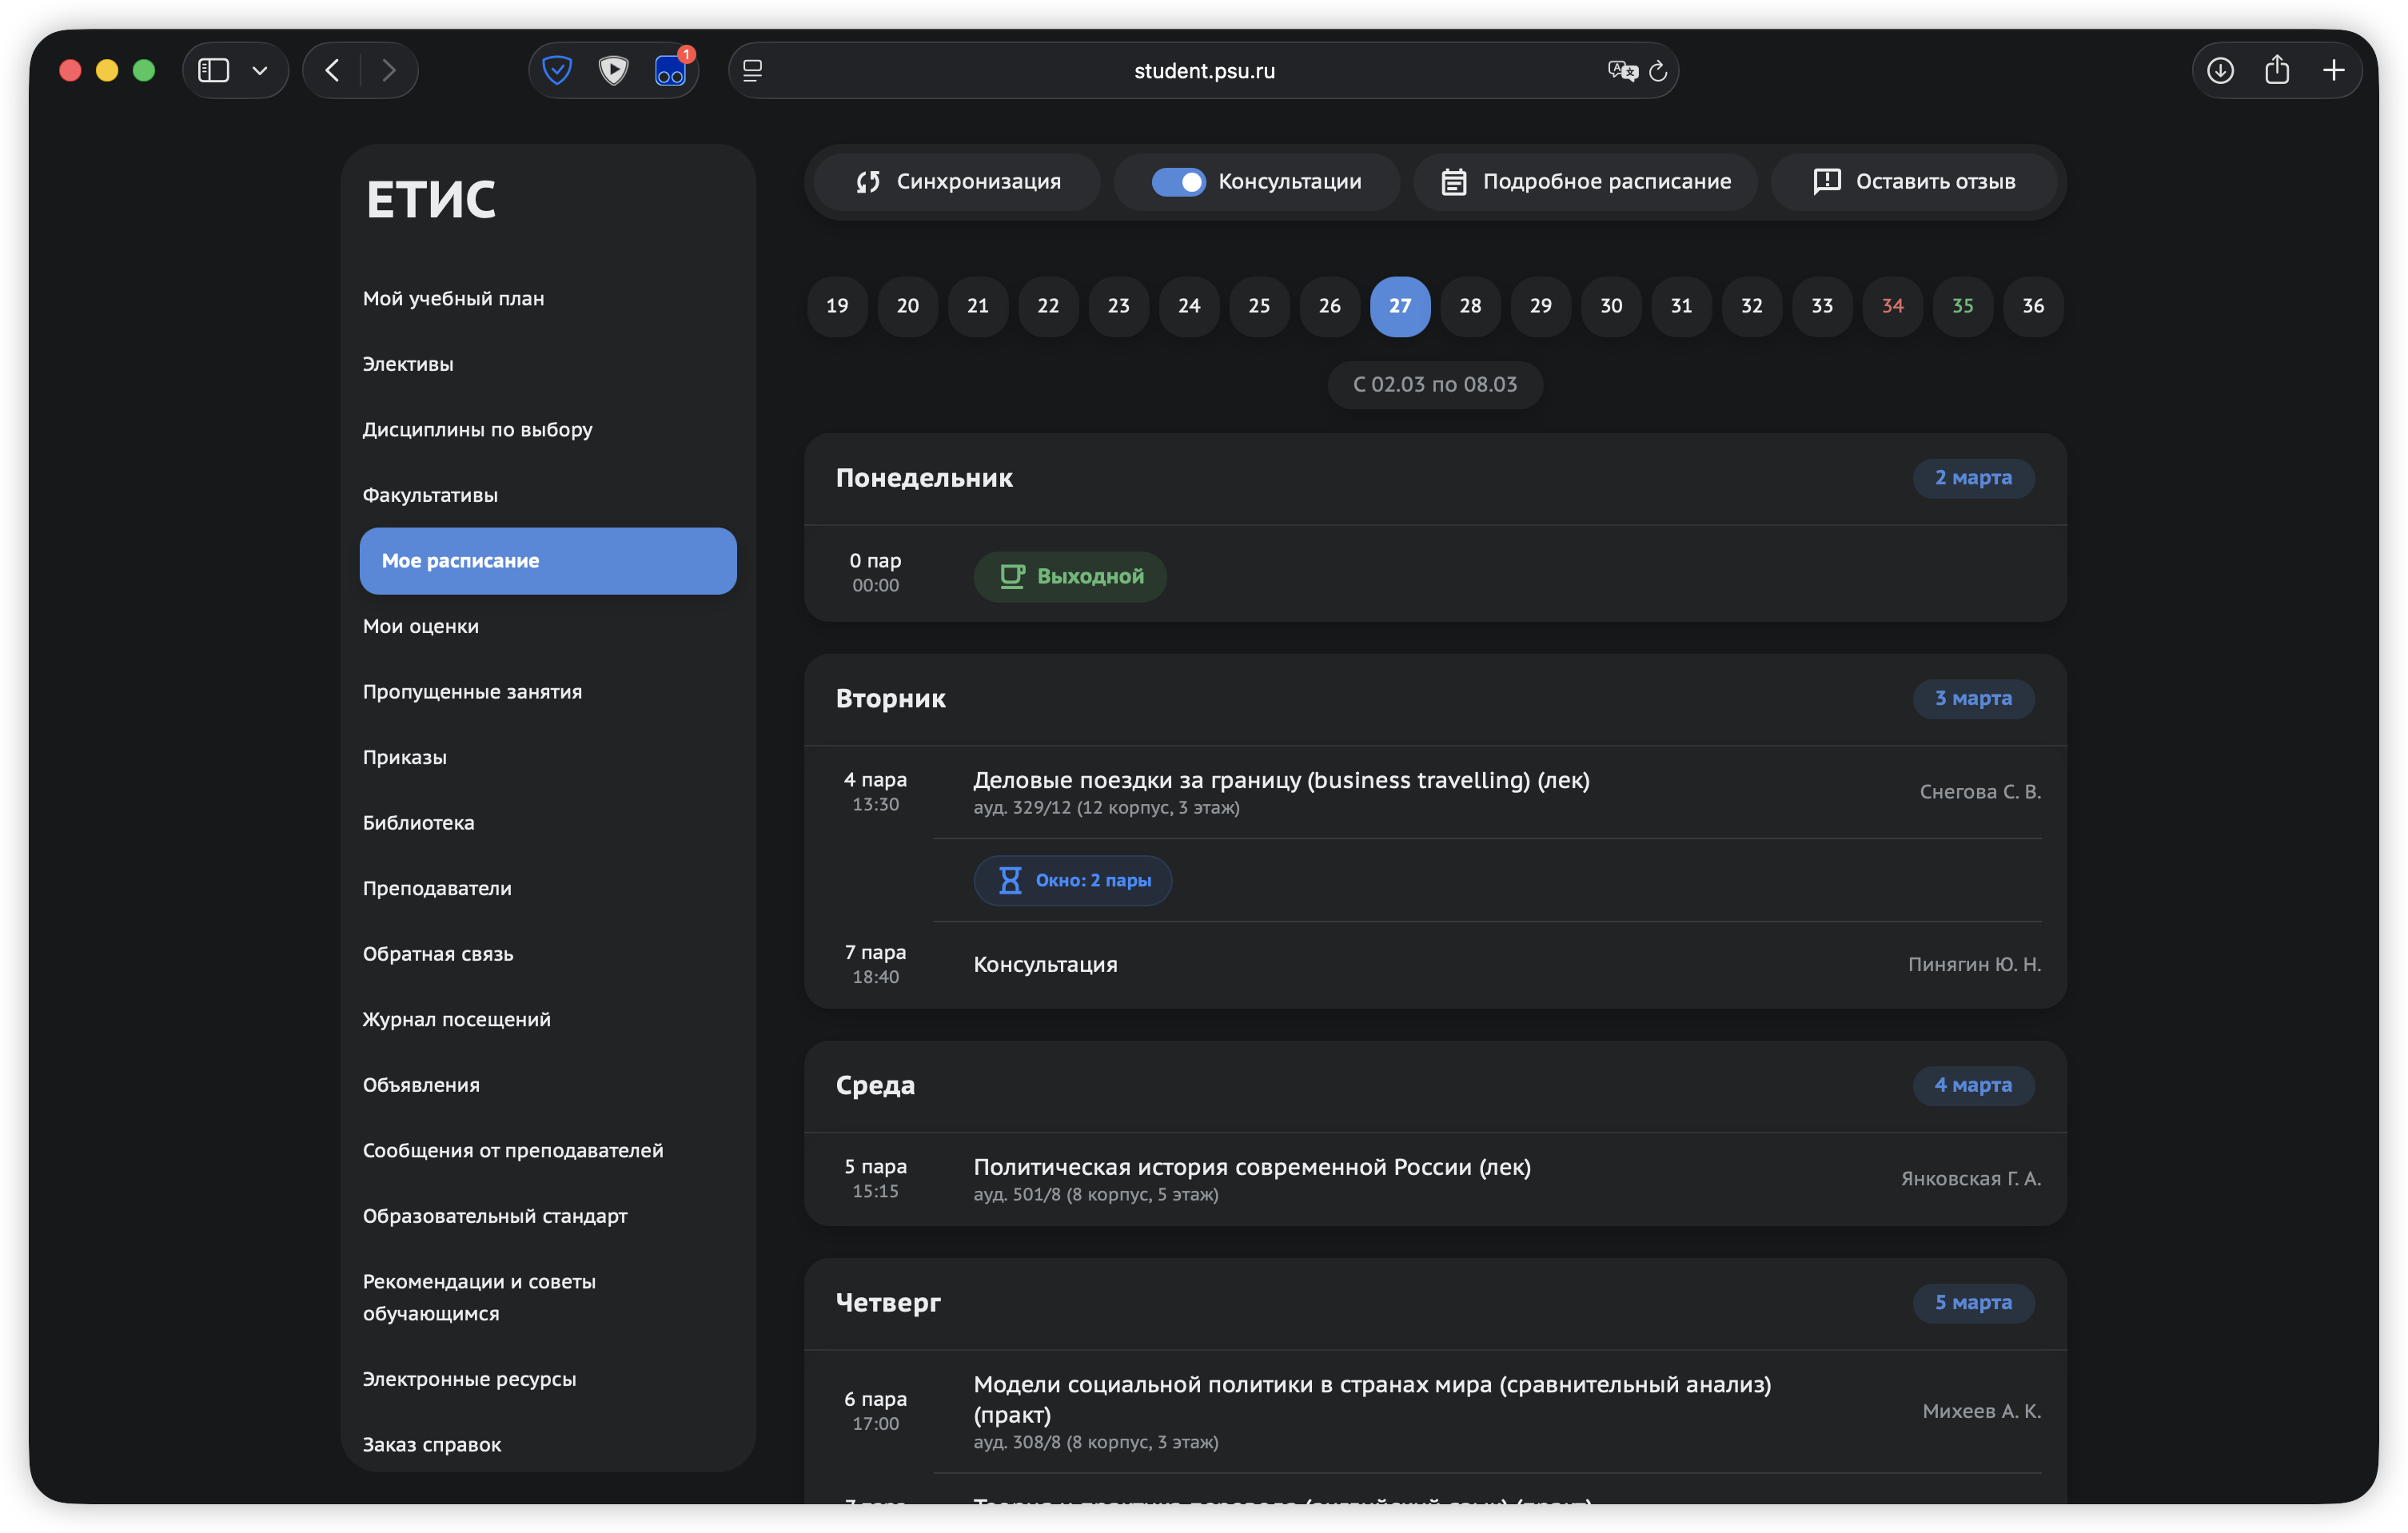2408x1533 pixels.
Task: Click the translate page icon
Action: point(1621,71)
